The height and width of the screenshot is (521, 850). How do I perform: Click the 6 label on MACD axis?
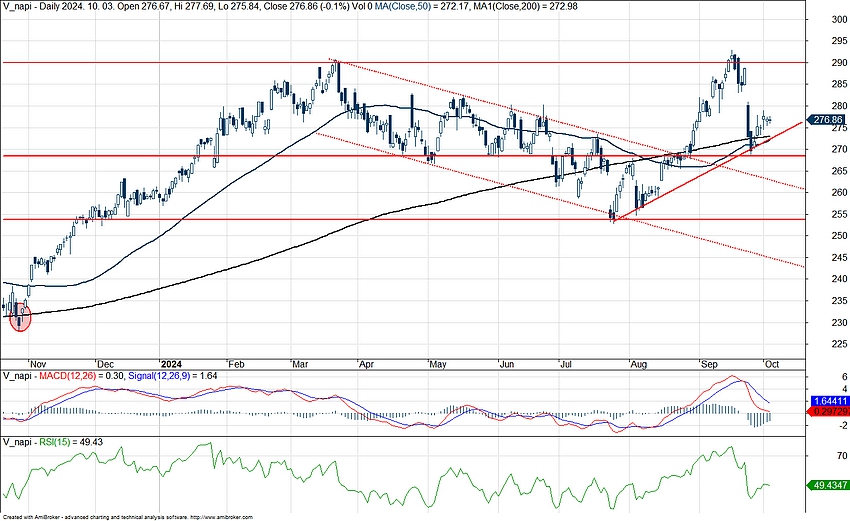[844, 377]
